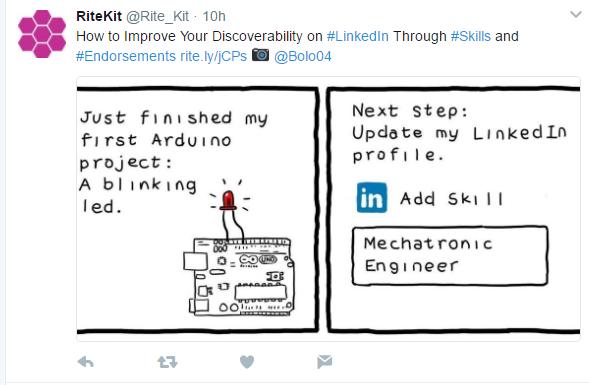
Task: Retweet this RiteKit tweet
Action: coord(167,362)
